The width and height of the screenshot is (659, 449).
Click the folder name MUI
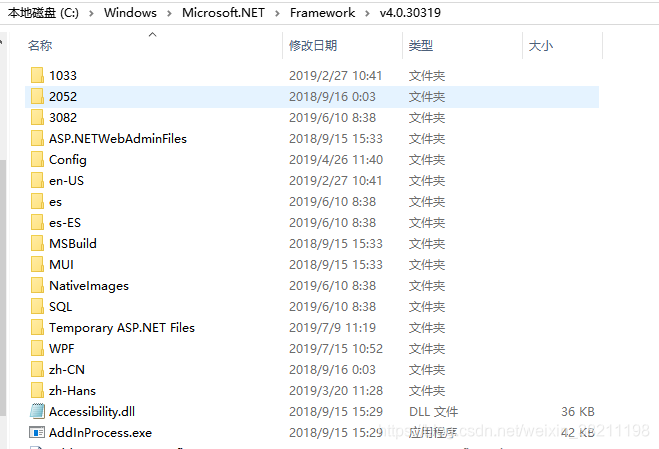(x=61, y=265)
